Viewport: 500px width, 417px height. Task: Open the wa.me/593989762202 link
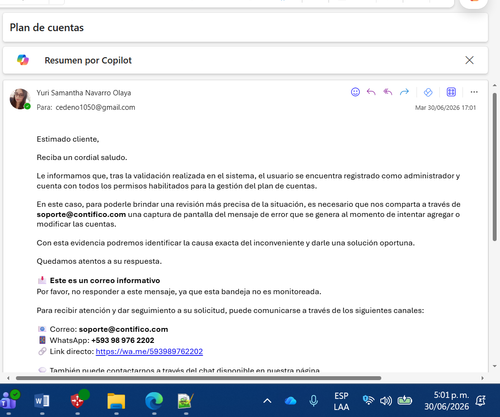point(149,351)
